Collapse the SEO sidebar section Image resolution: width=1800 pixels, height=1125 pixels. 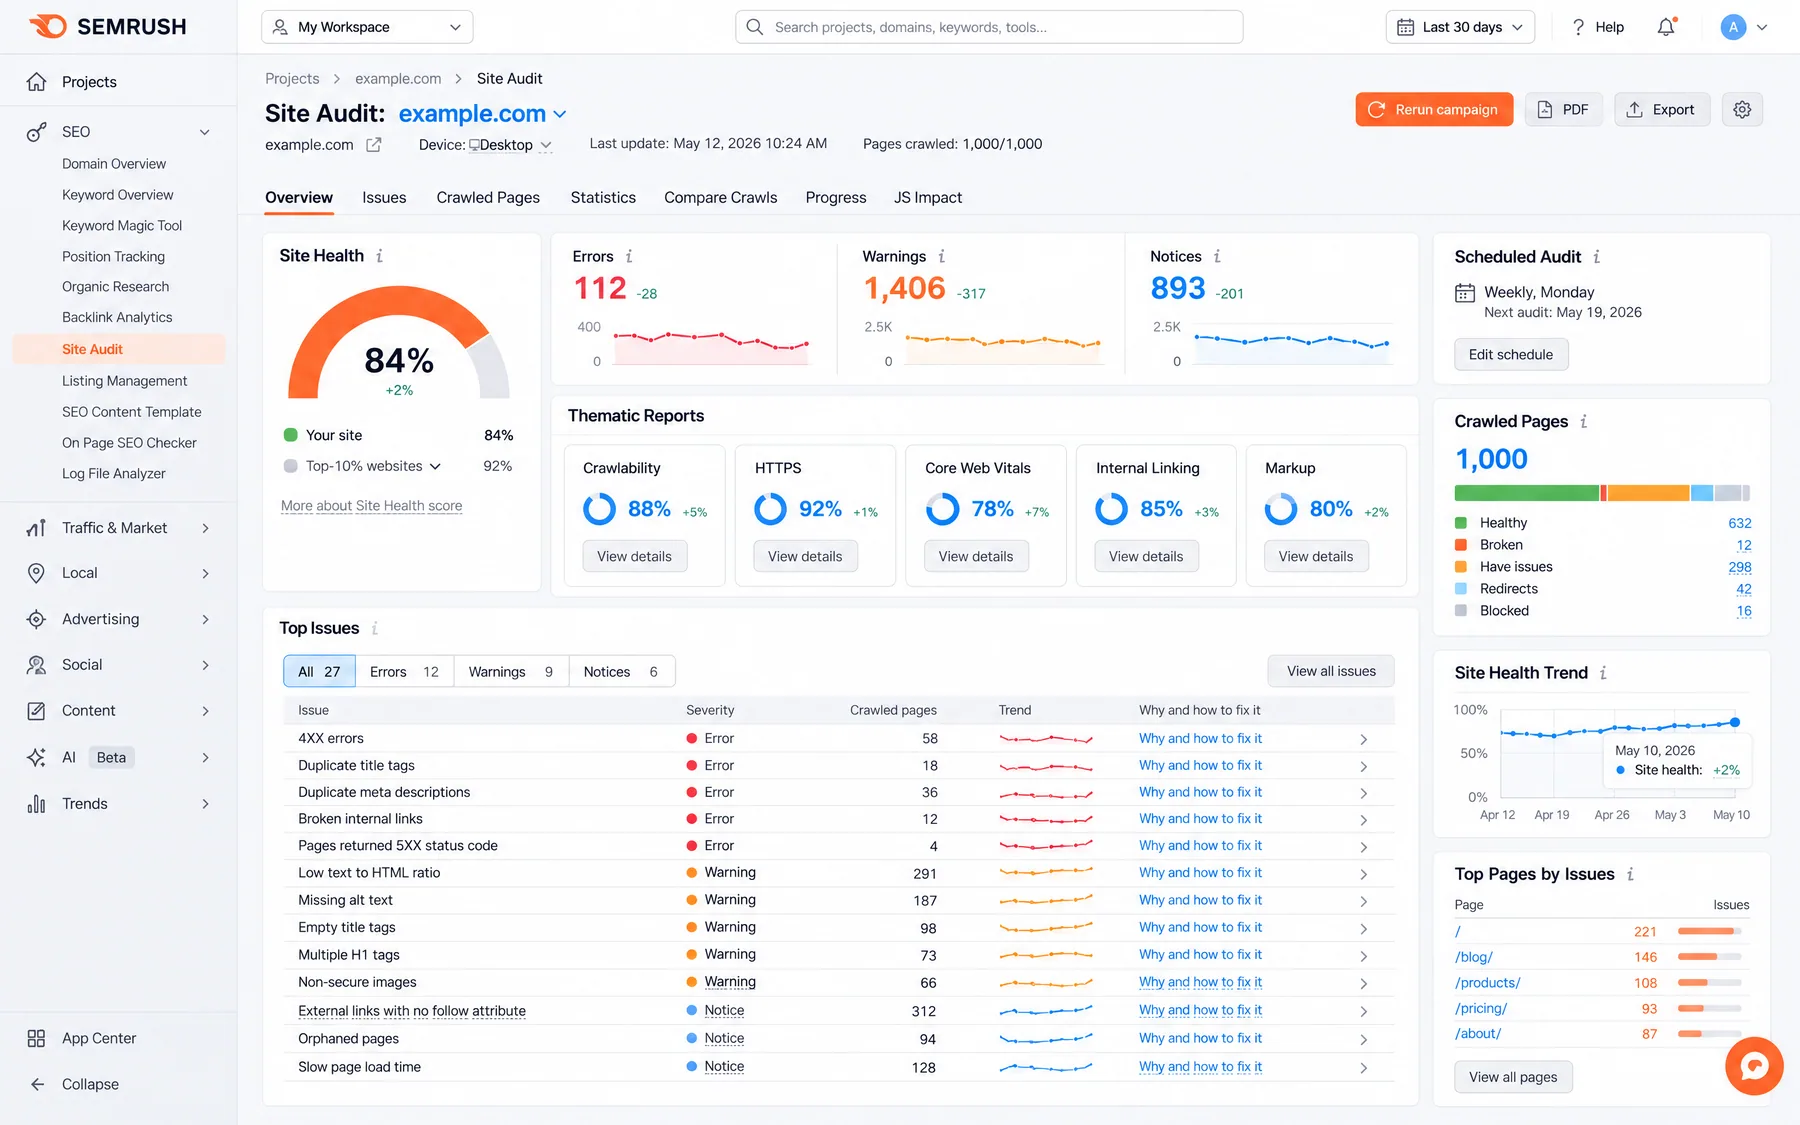pos(205,132)
